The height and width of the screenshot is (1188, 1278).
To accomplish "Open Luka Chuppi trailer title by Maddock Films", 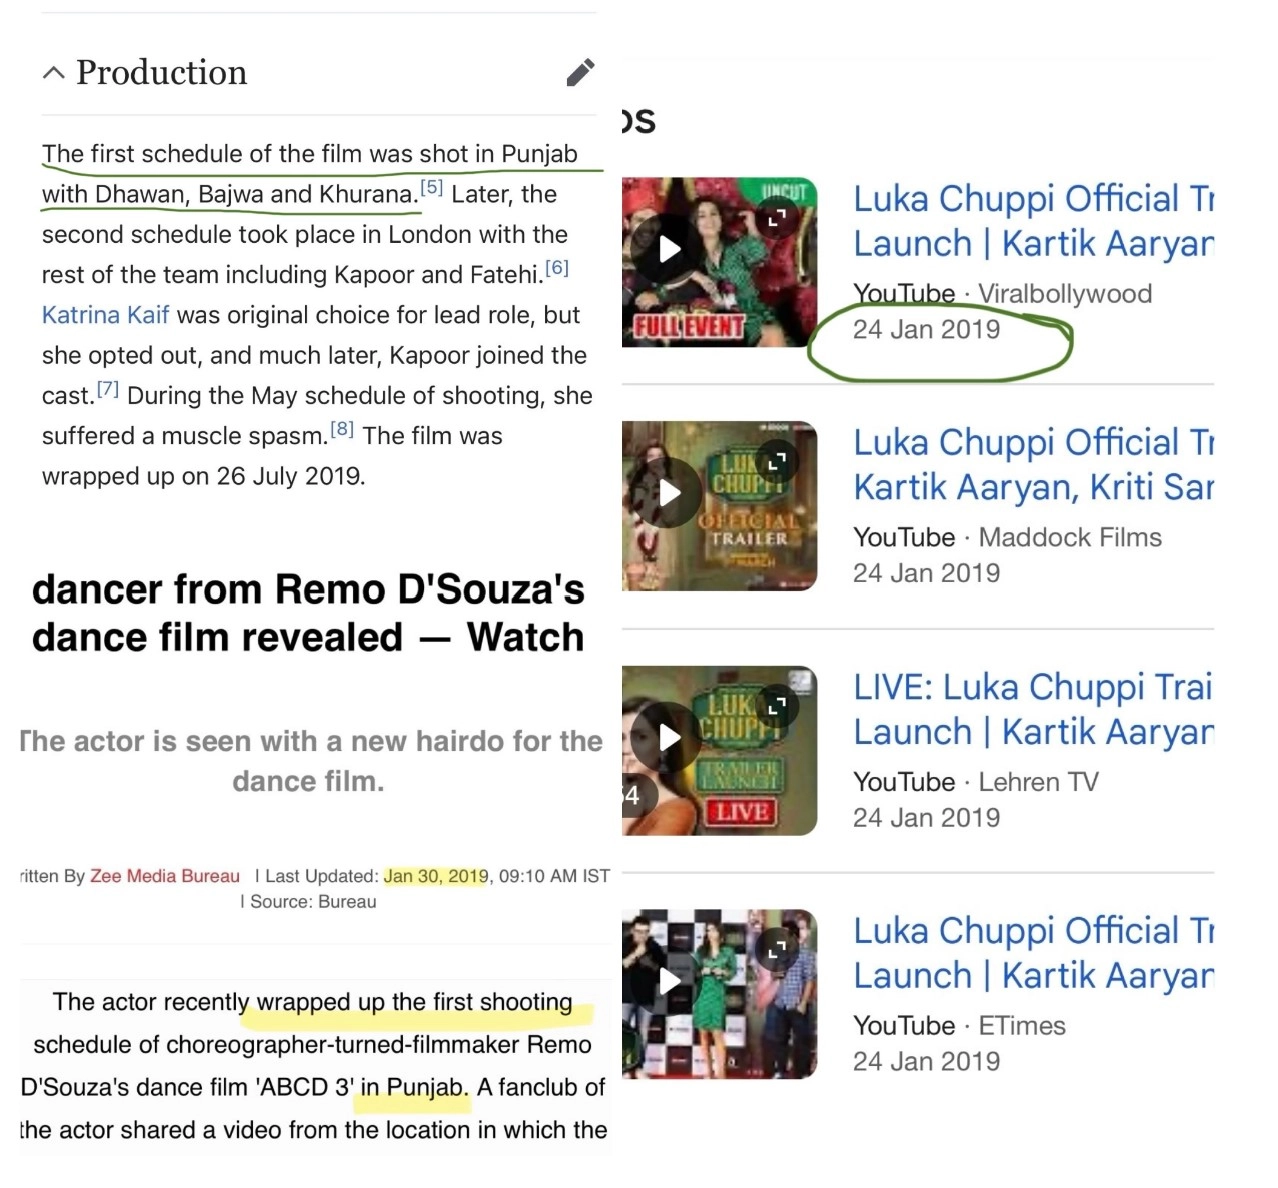I will click(x=1032, y=465).
